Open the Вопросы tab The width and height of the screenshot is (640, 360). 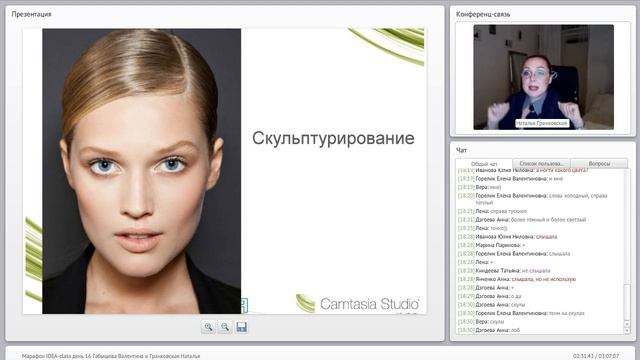599,163
